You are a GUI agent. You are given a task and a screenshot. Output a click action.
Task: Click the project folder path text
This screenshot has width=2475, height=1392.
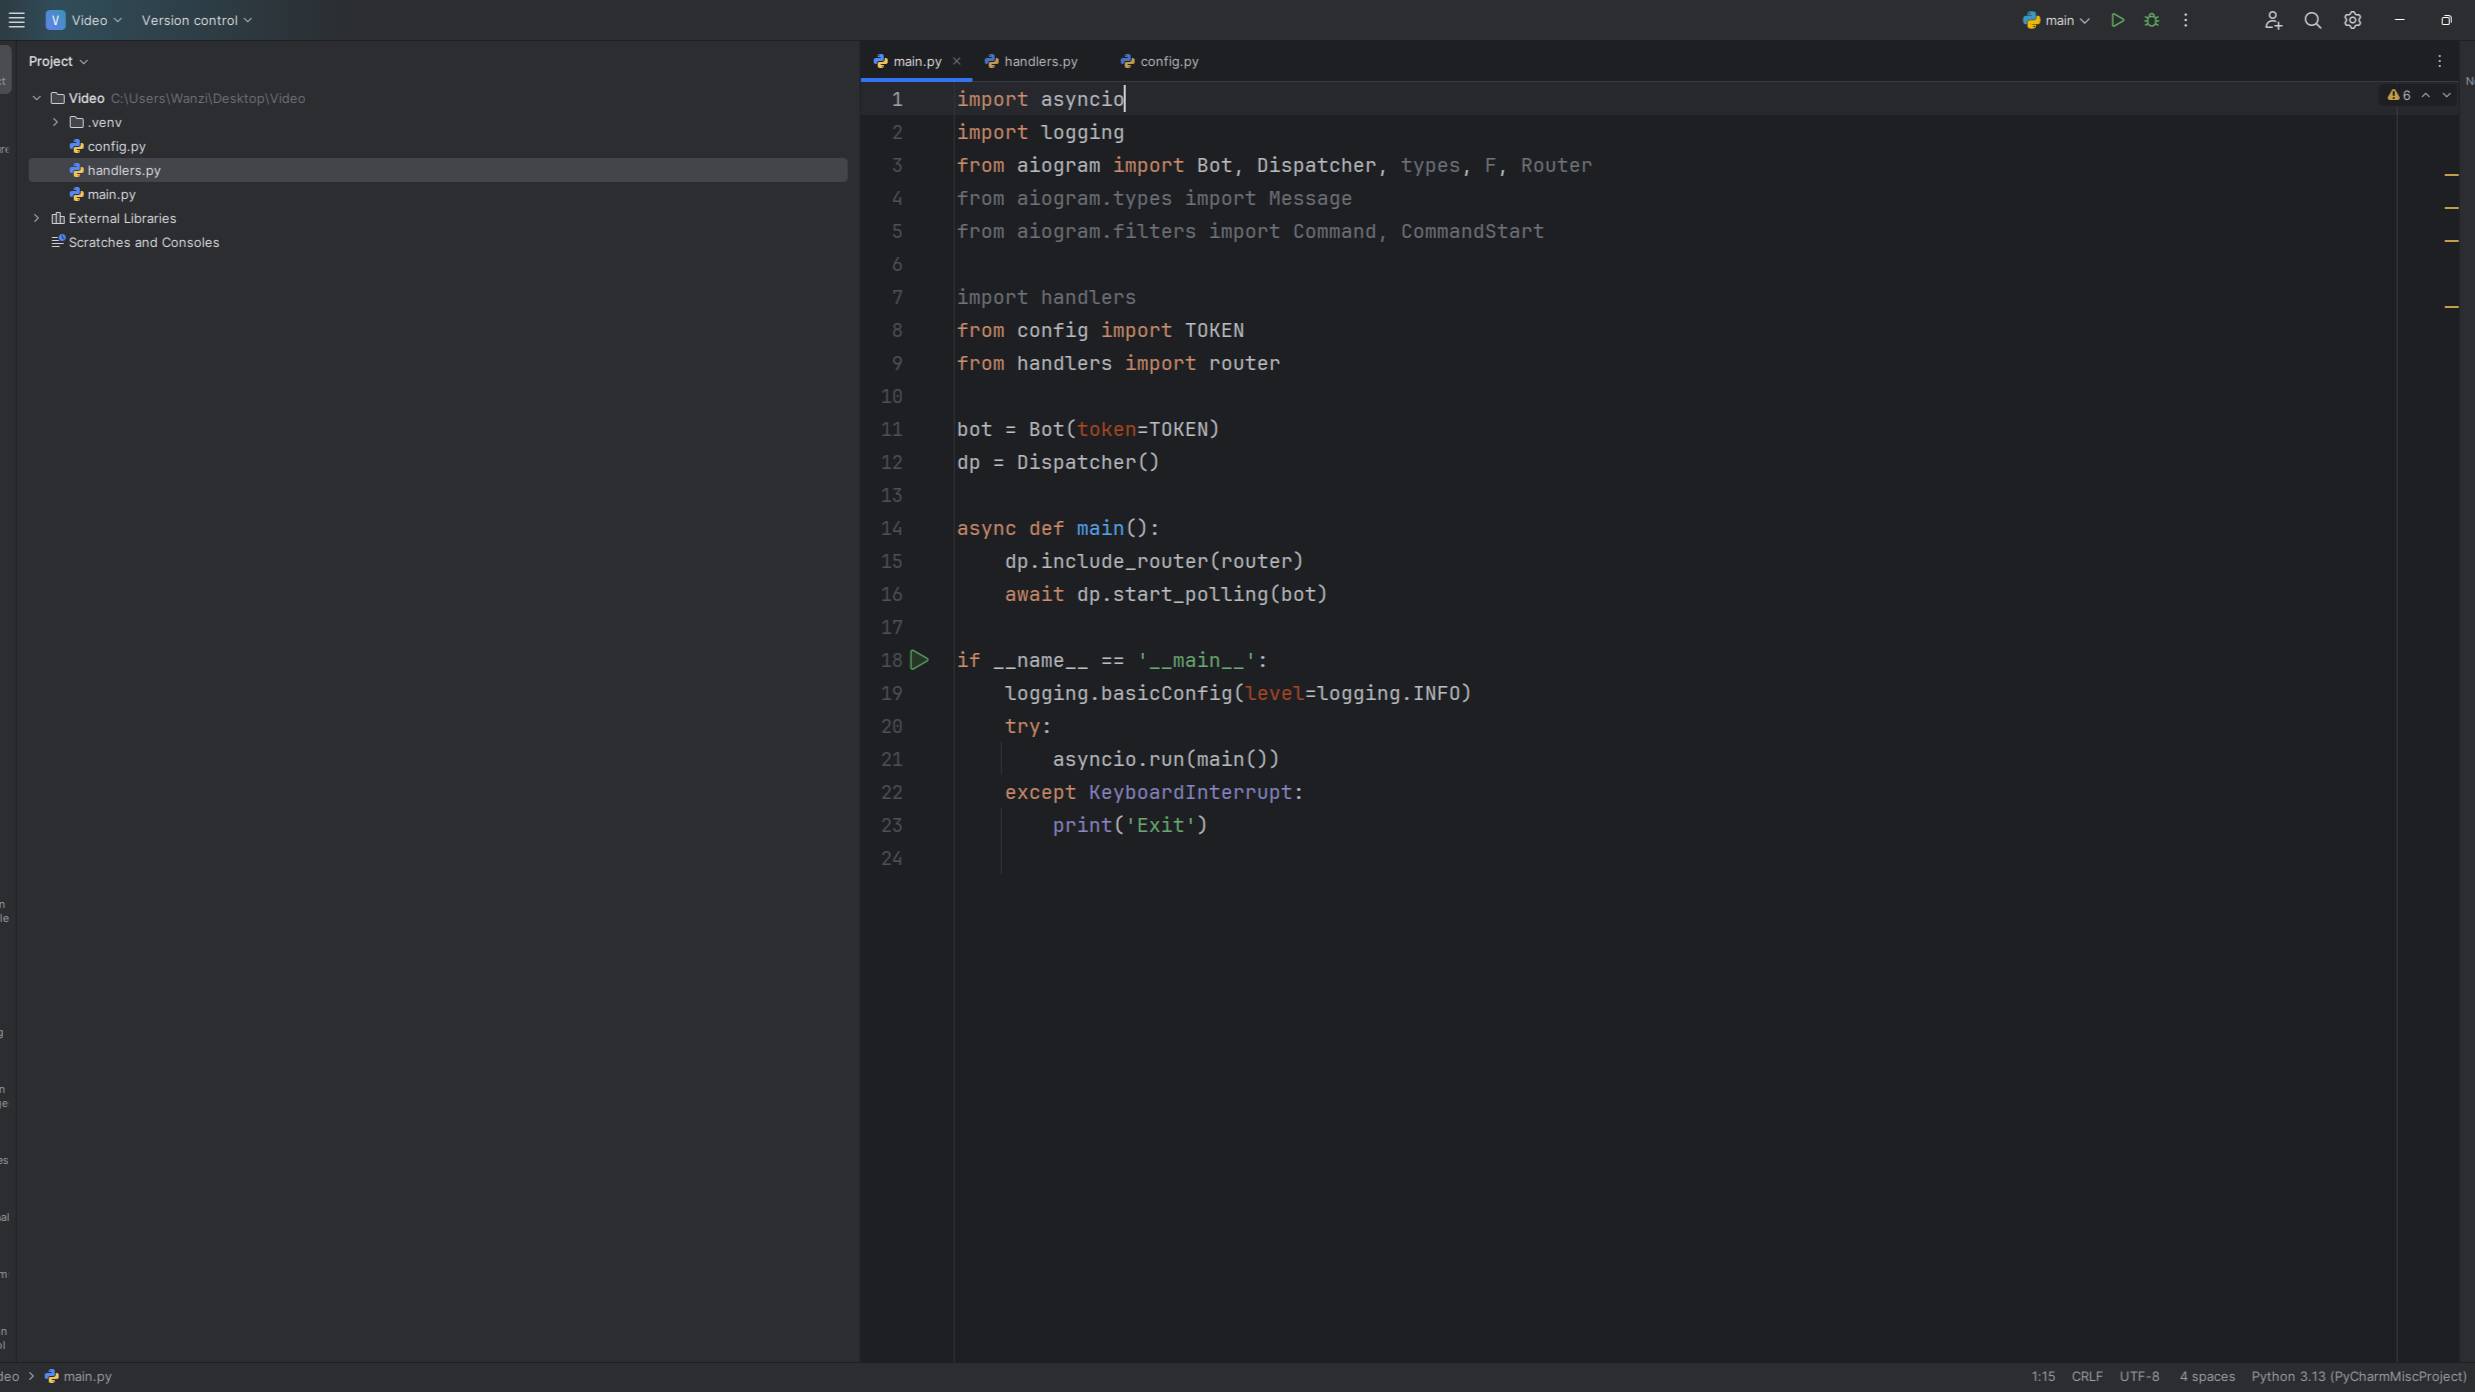coord(208,98)
